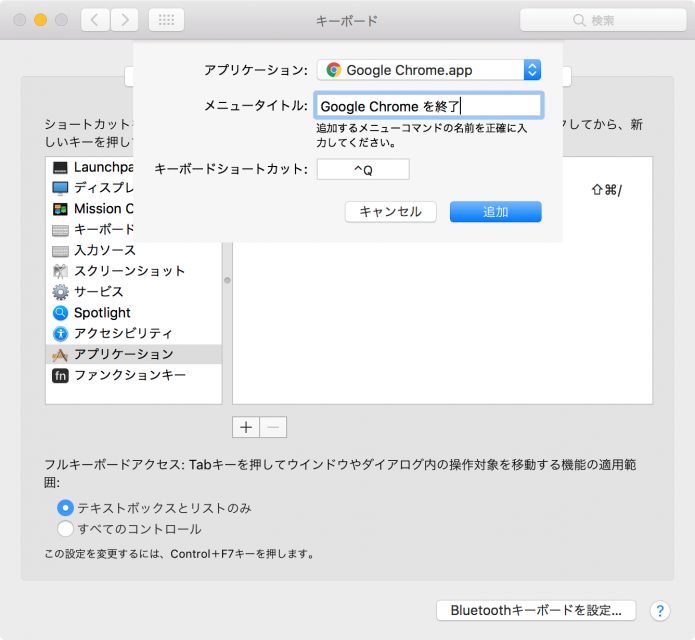Click the pane splitter handle dot
Viewport: 695px width, 640px height.
(x=227, y=280)
